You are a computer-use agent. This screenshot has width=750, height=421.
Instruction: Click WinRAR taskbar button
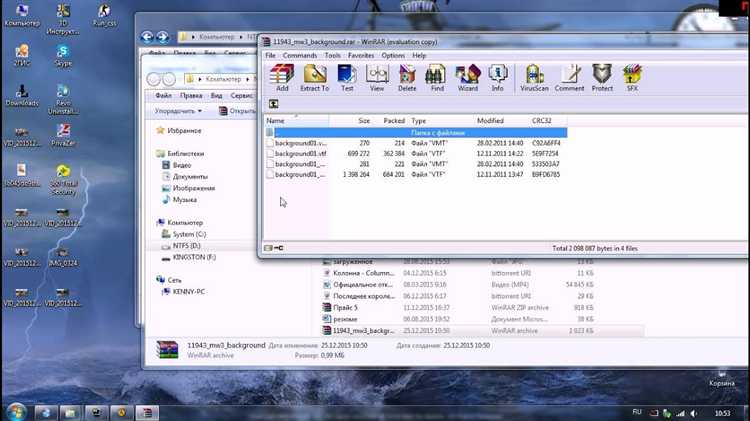(x=146, y=412)
